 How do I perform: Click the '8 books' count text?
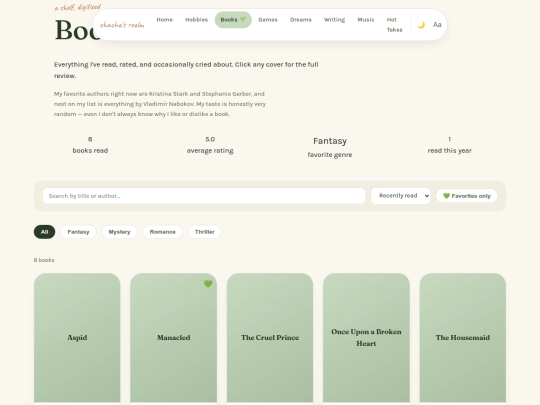pyautogui.click(x=44, y=260)
